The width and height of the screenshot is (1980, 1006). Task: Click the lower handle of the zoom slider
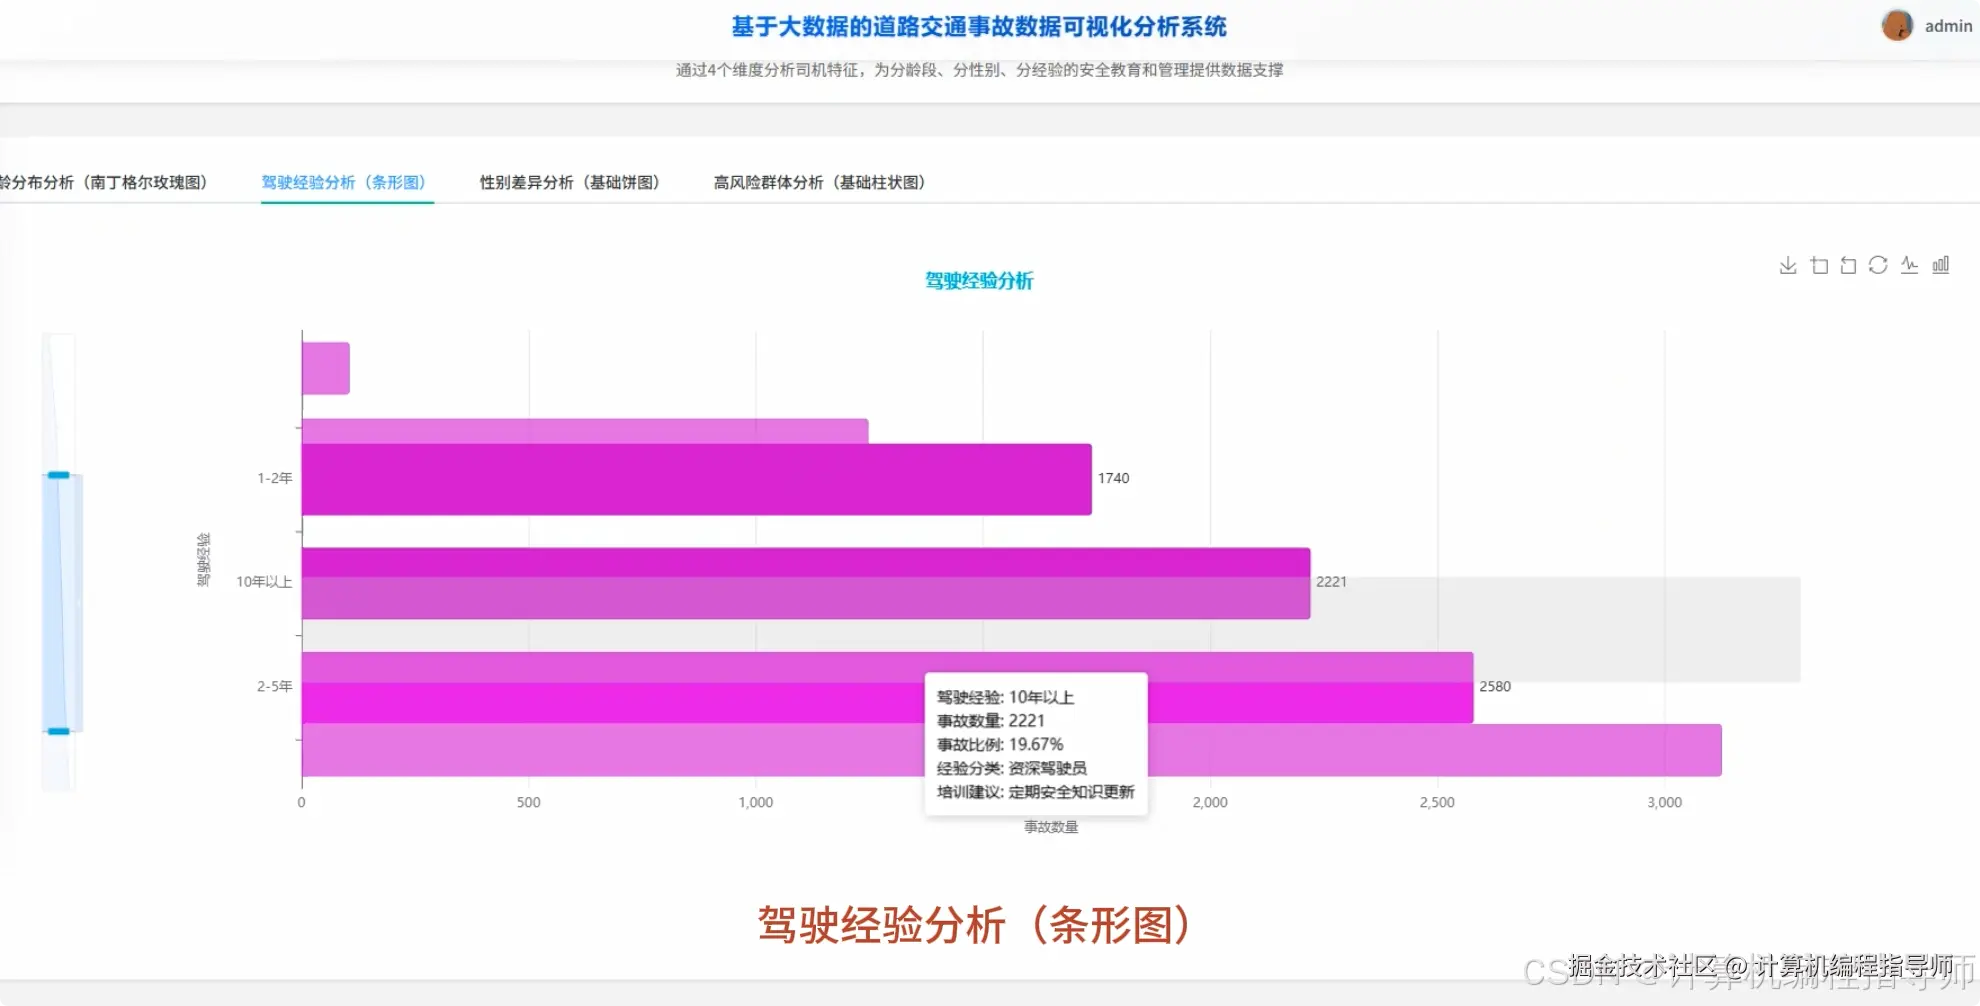(59, 731)
